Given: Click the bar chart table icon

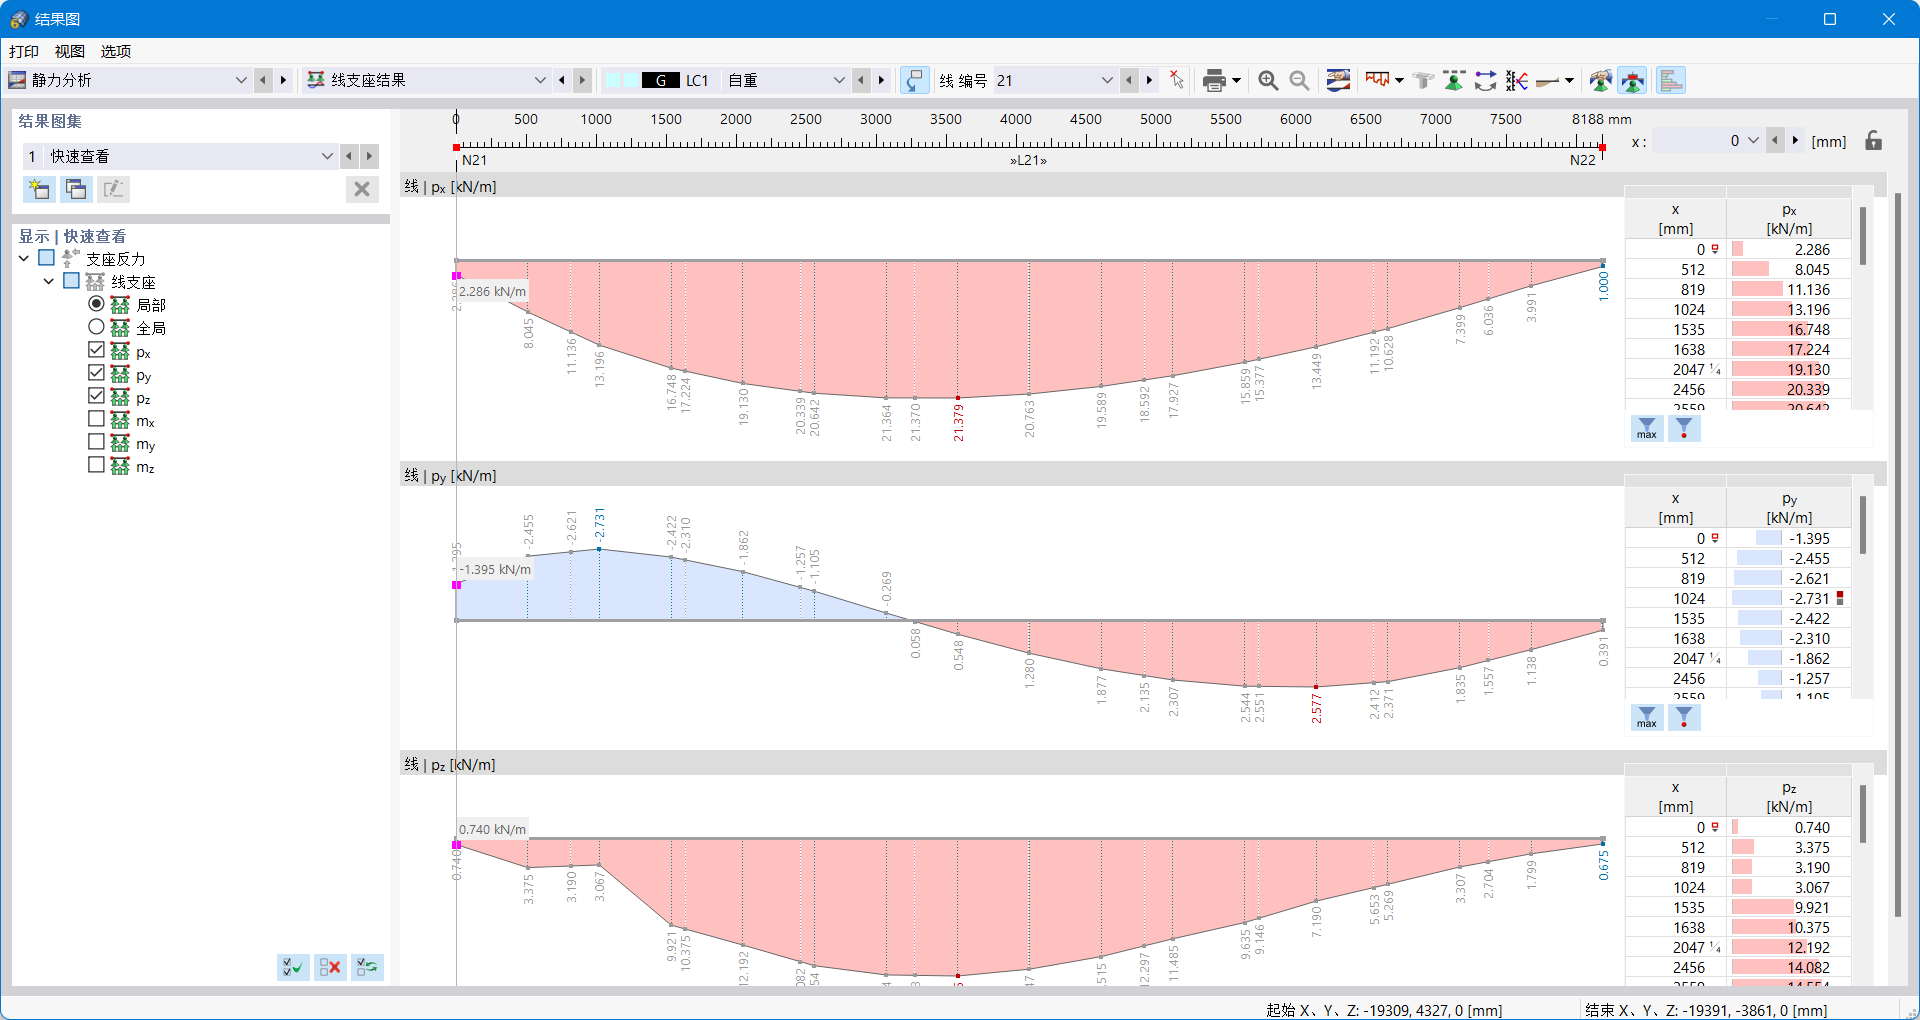Looking at the screenshot, I should [x=1671, y=81].
